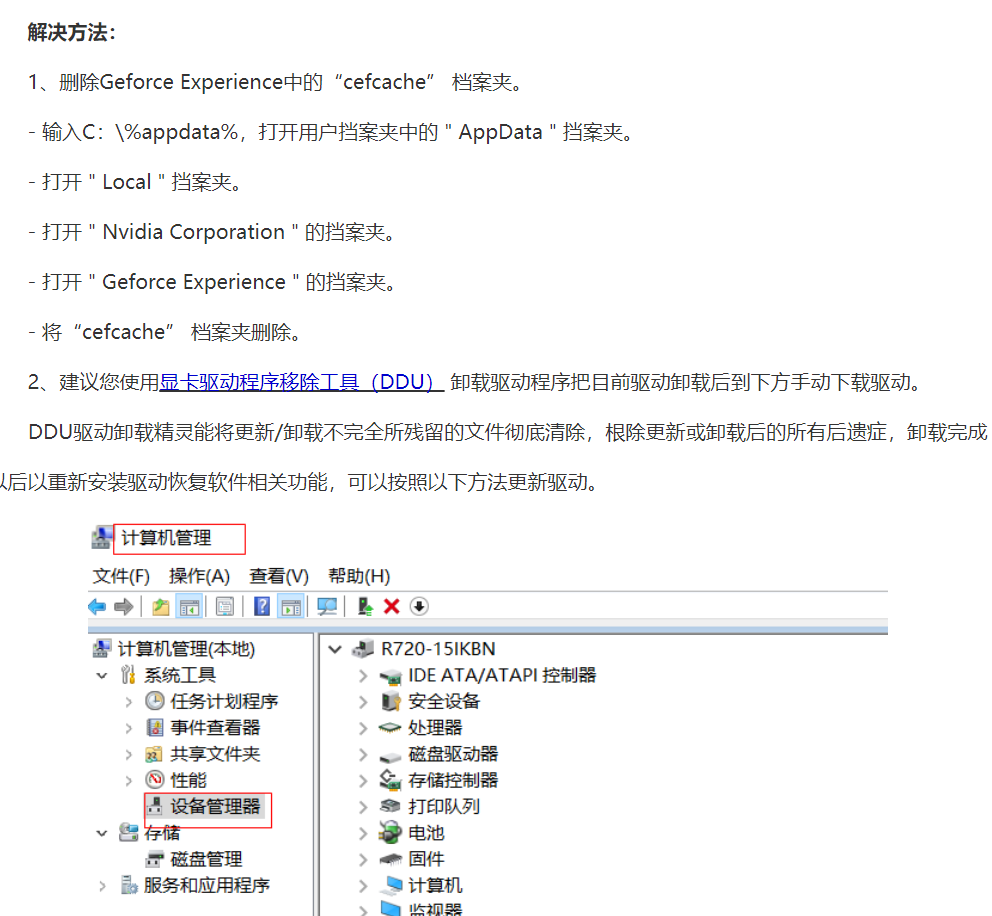Expand the 安全设备 category
This screenshot has width=992, height=916.
pyautogui.click(x=363, y=702)
